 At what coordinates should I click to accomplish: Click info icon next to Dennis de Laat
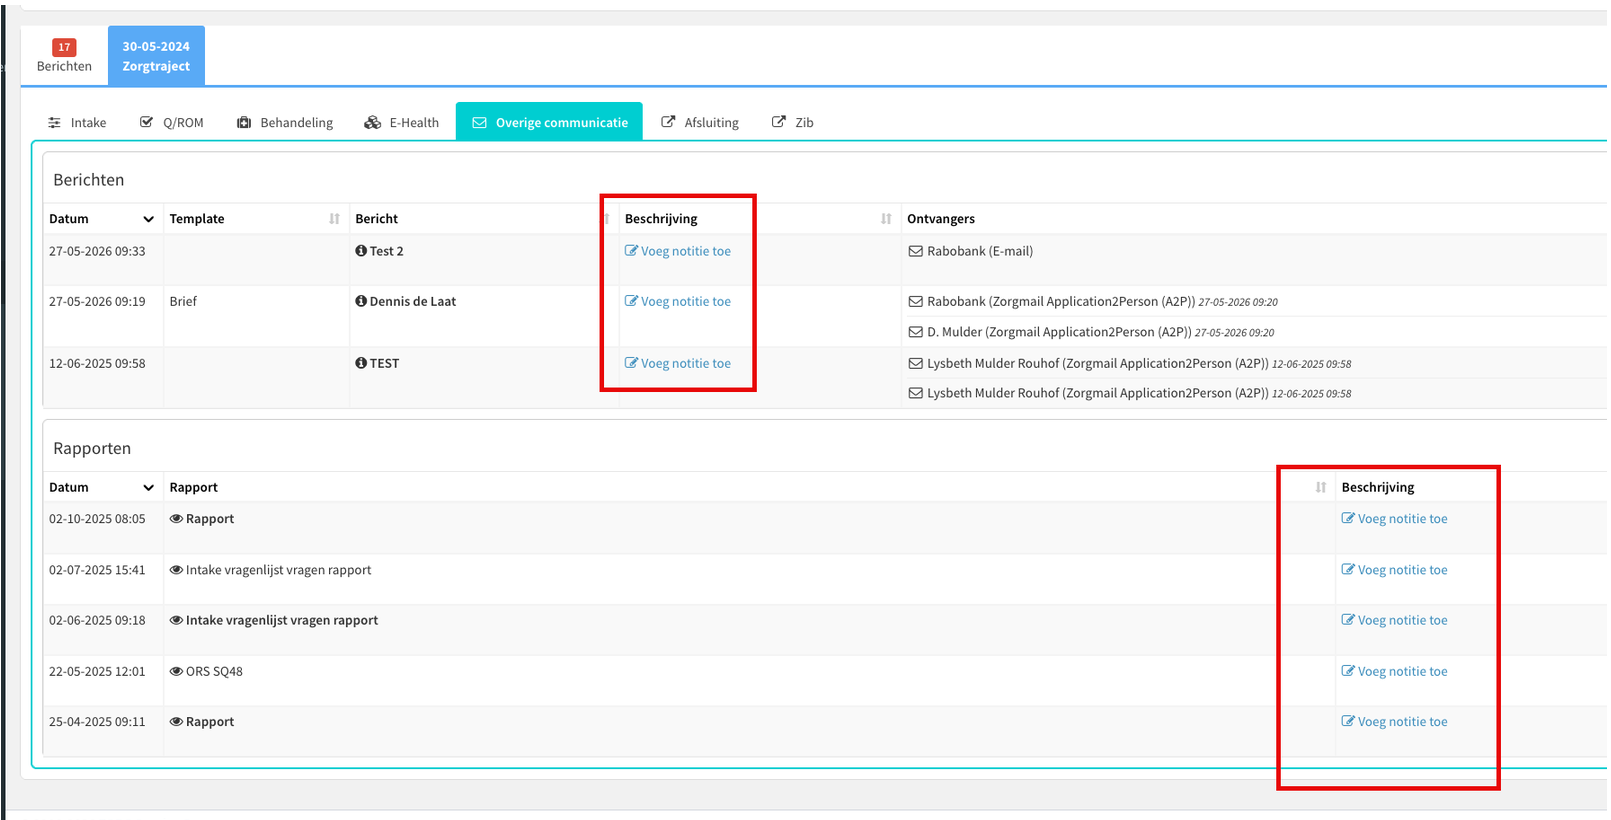[361, 301]
